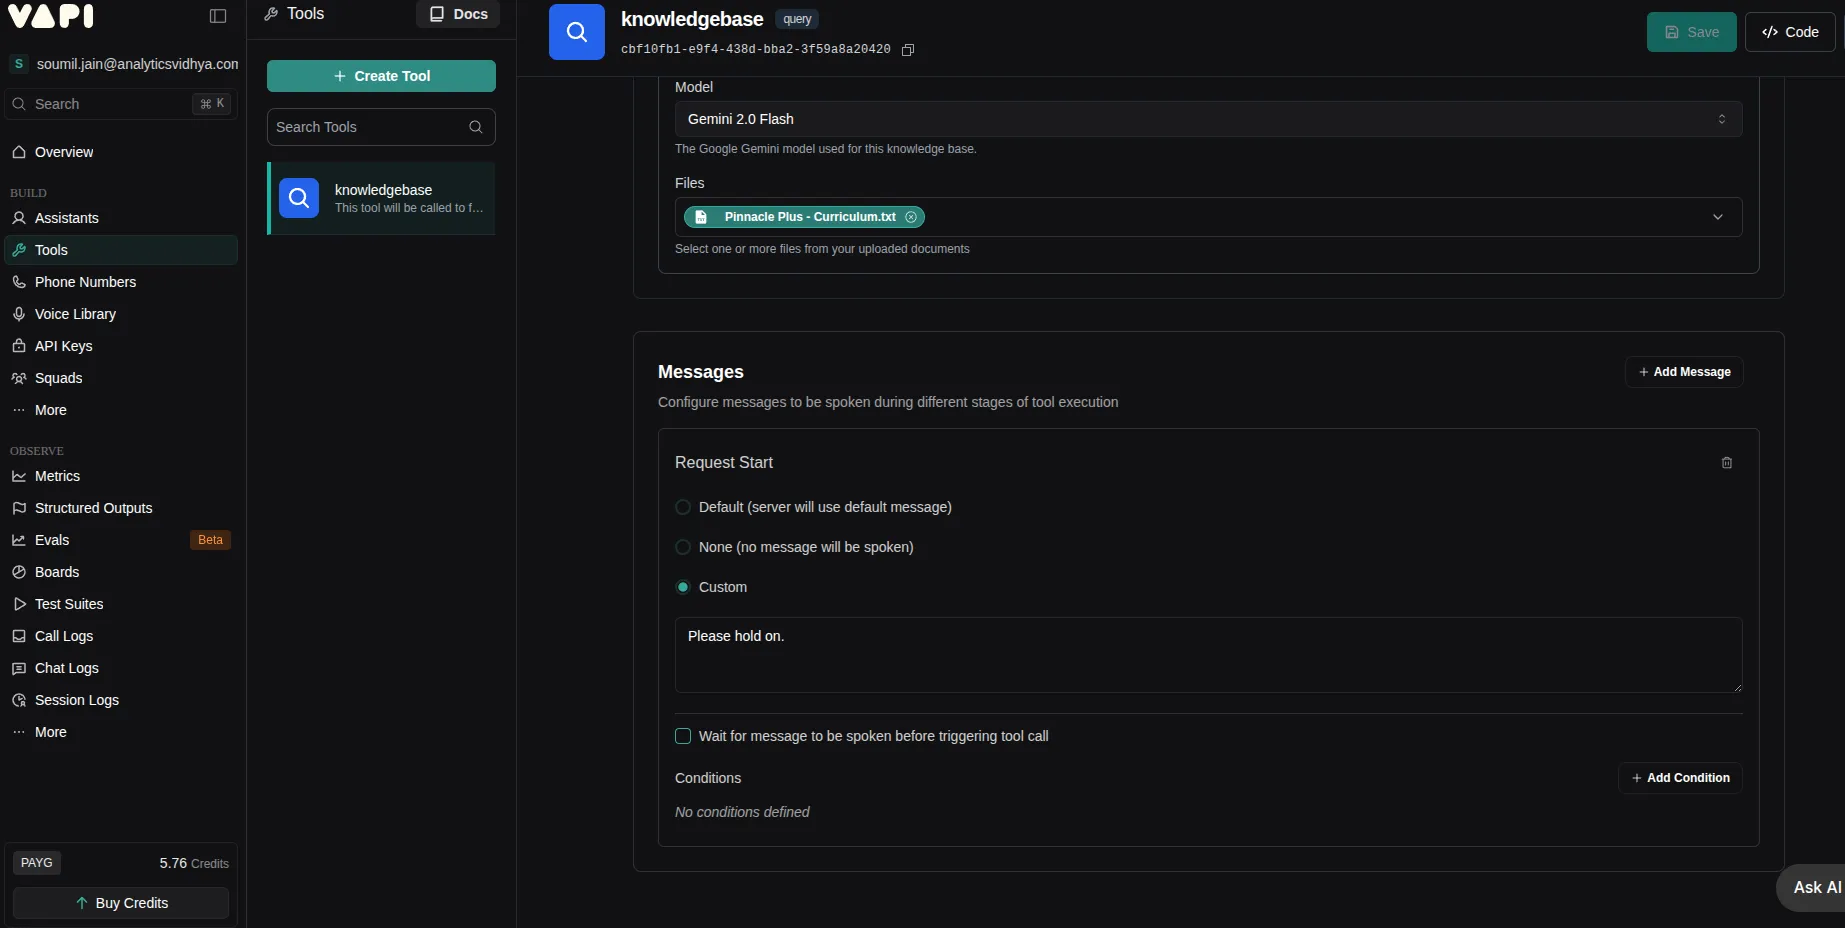Open the Ask AI chat bubble

pos(1814,887)
